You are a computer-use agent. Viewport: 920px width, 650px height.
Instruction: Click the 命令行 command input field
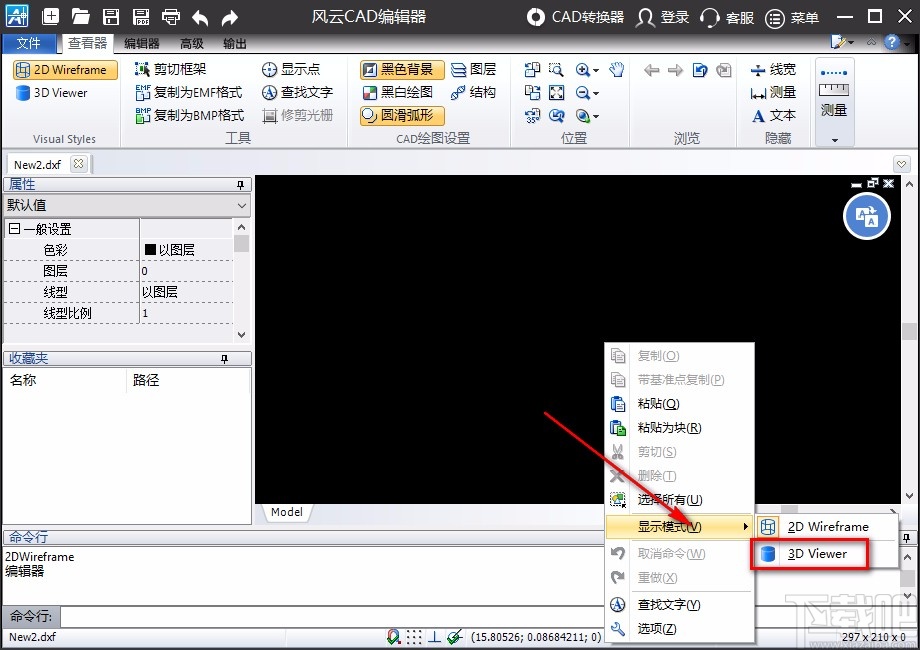[x=332, y=617]
